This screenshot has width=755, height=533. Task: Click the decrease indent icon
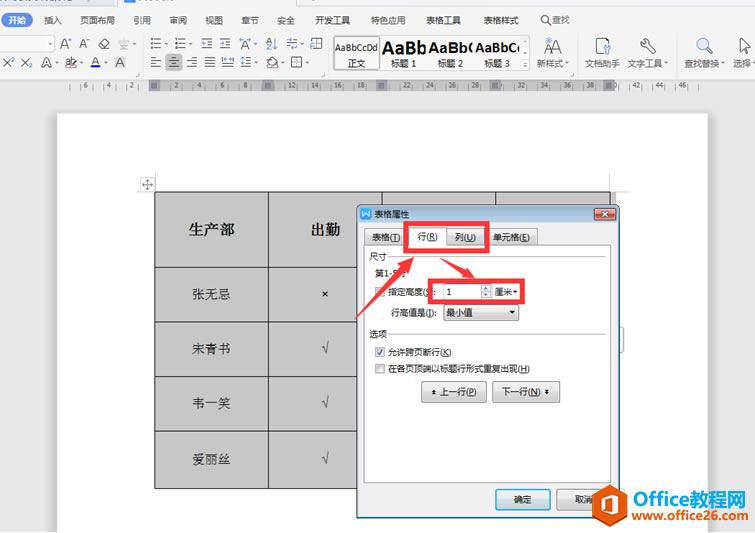click(207, 44)
